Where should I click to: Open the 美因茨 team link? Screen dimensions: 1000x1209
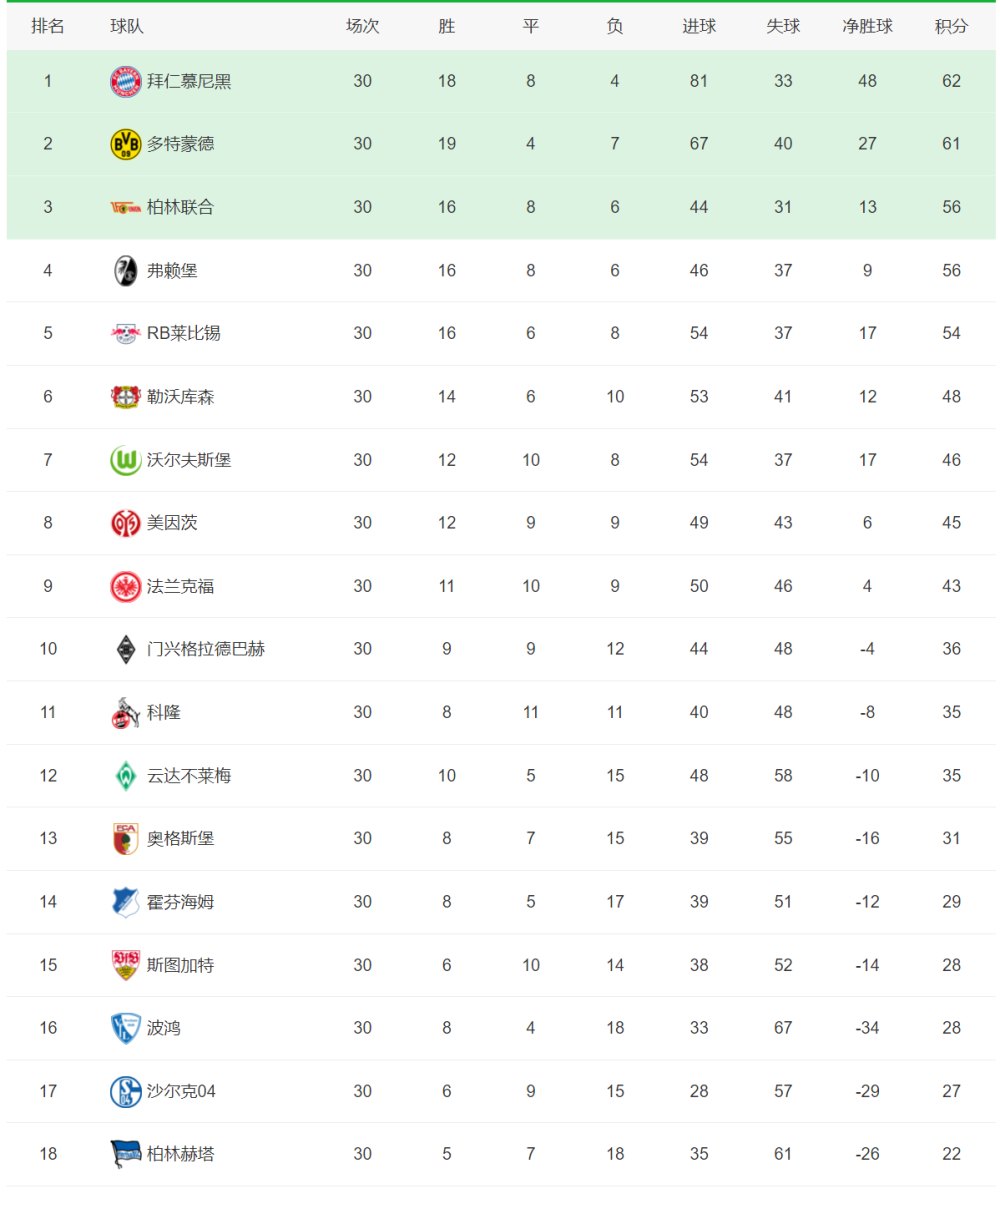(172, 523)
